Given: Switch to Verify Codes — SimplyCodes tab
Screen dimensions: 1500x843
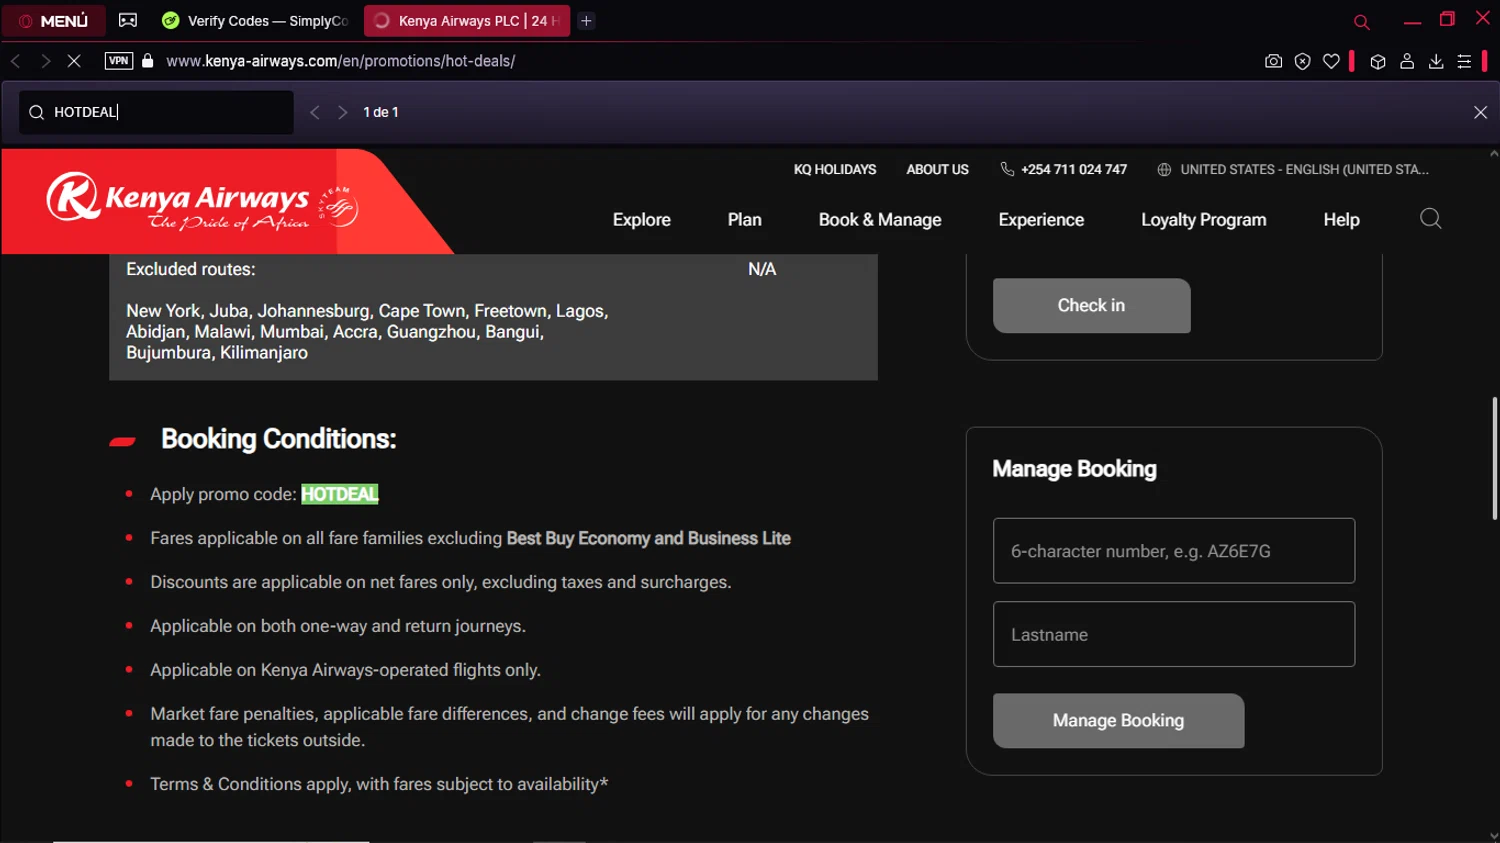Looking at the screenshot, I should [255, 20].
